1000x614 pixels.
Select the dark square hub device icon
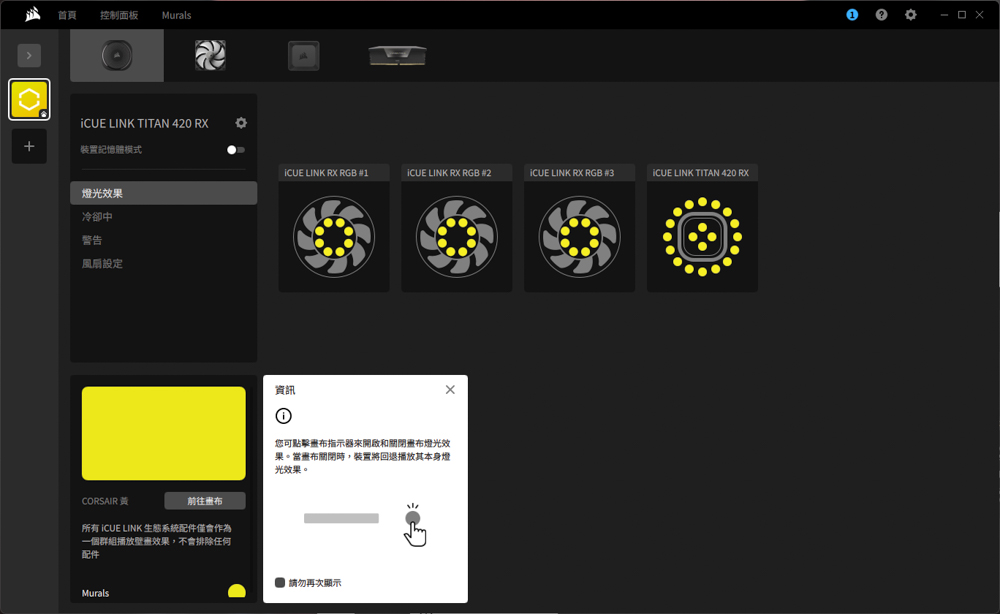(304, 55)
